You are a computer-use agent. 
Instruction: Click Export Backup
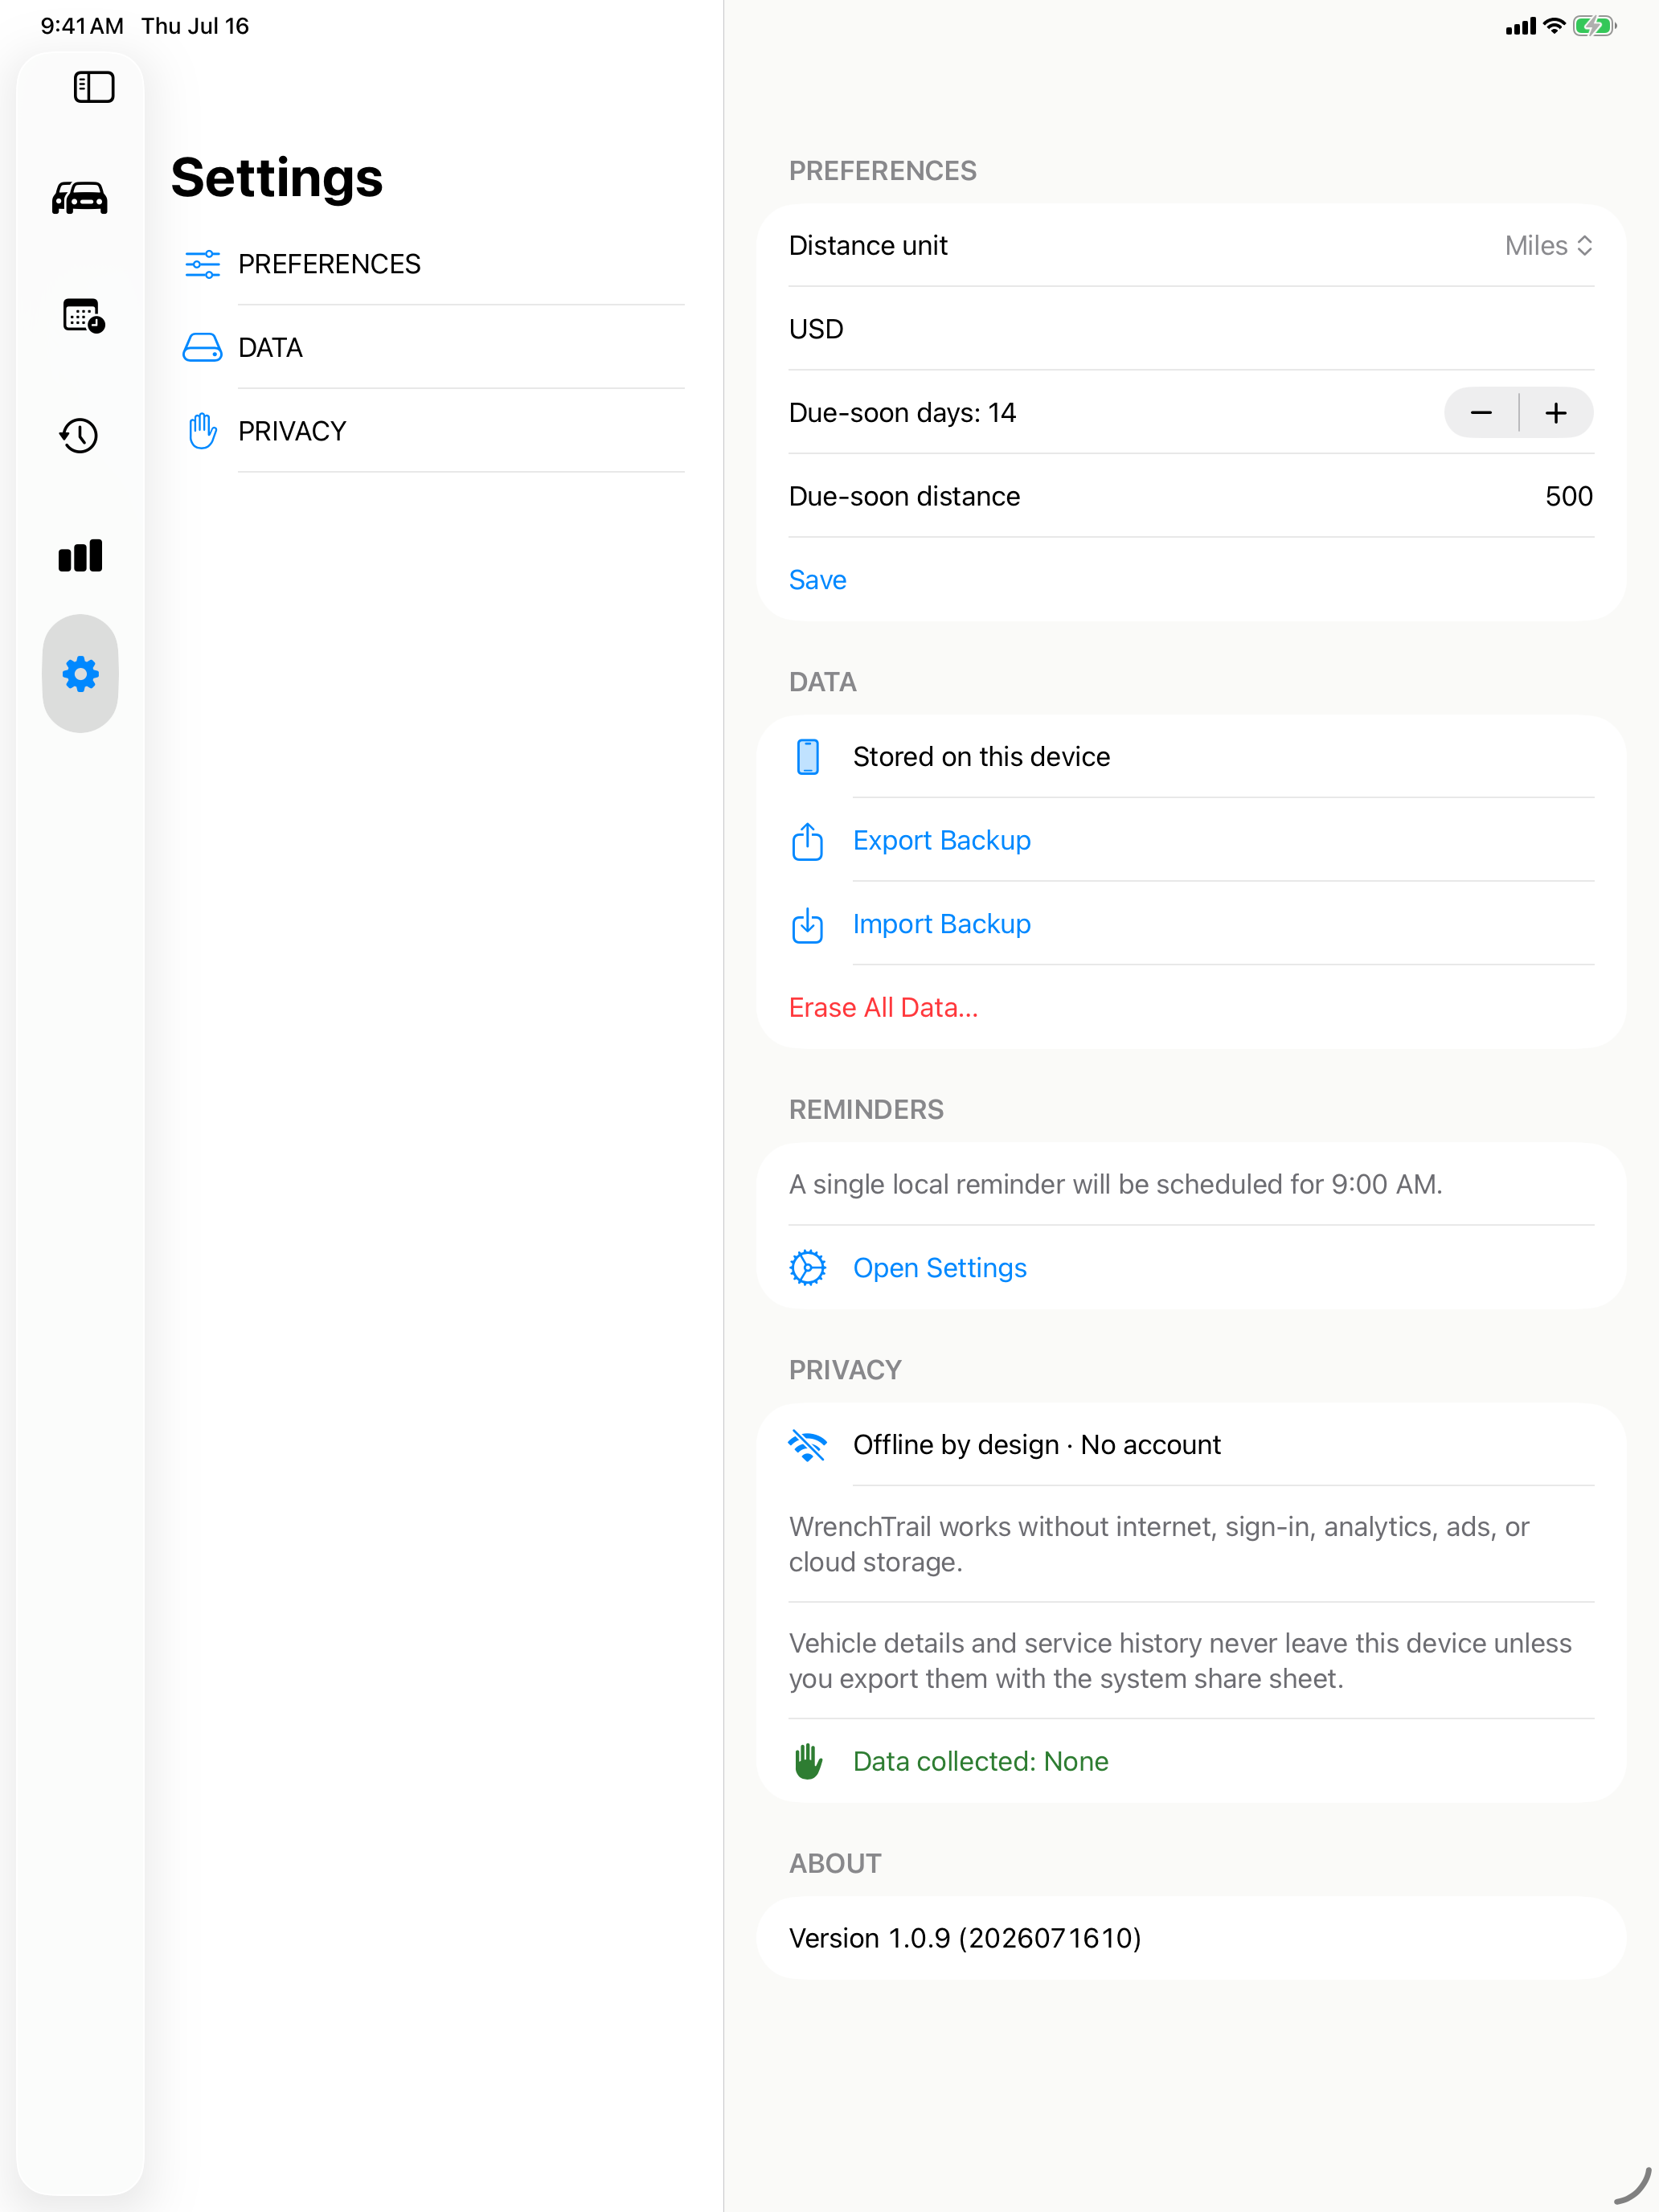pyautogui.click(x=942, y=841)
